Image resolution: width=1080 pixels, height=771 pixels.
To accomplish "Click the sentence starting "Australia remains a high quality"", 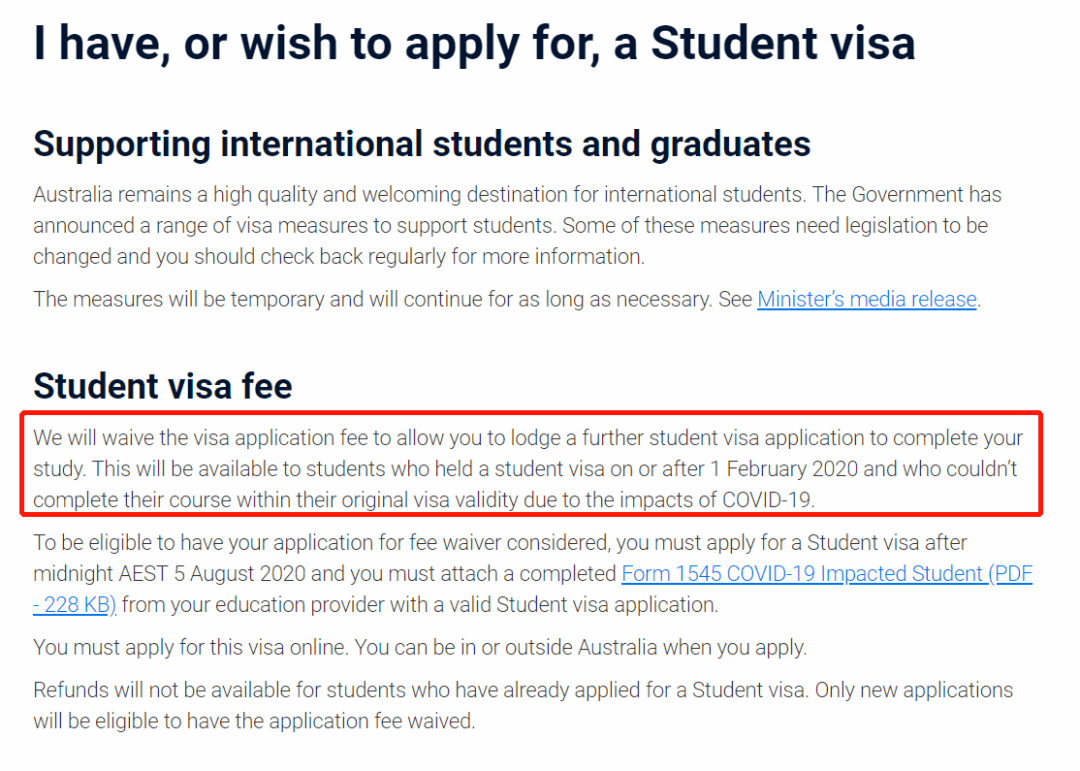I will pyautogui.click(x=418, y=195).
